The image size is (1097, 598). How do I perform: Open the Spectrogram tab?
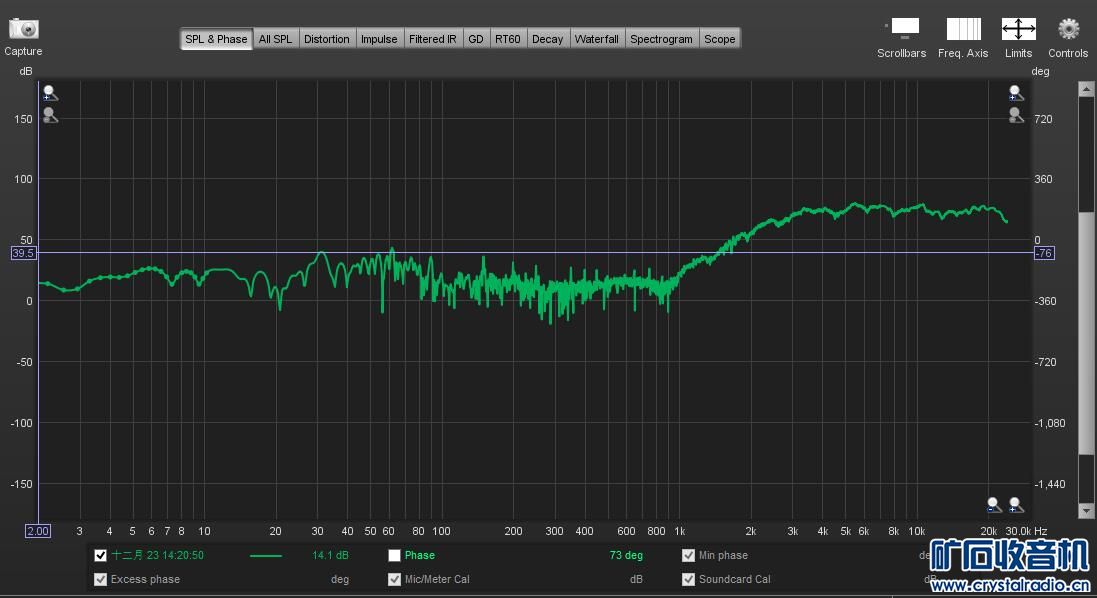[661, 39]
